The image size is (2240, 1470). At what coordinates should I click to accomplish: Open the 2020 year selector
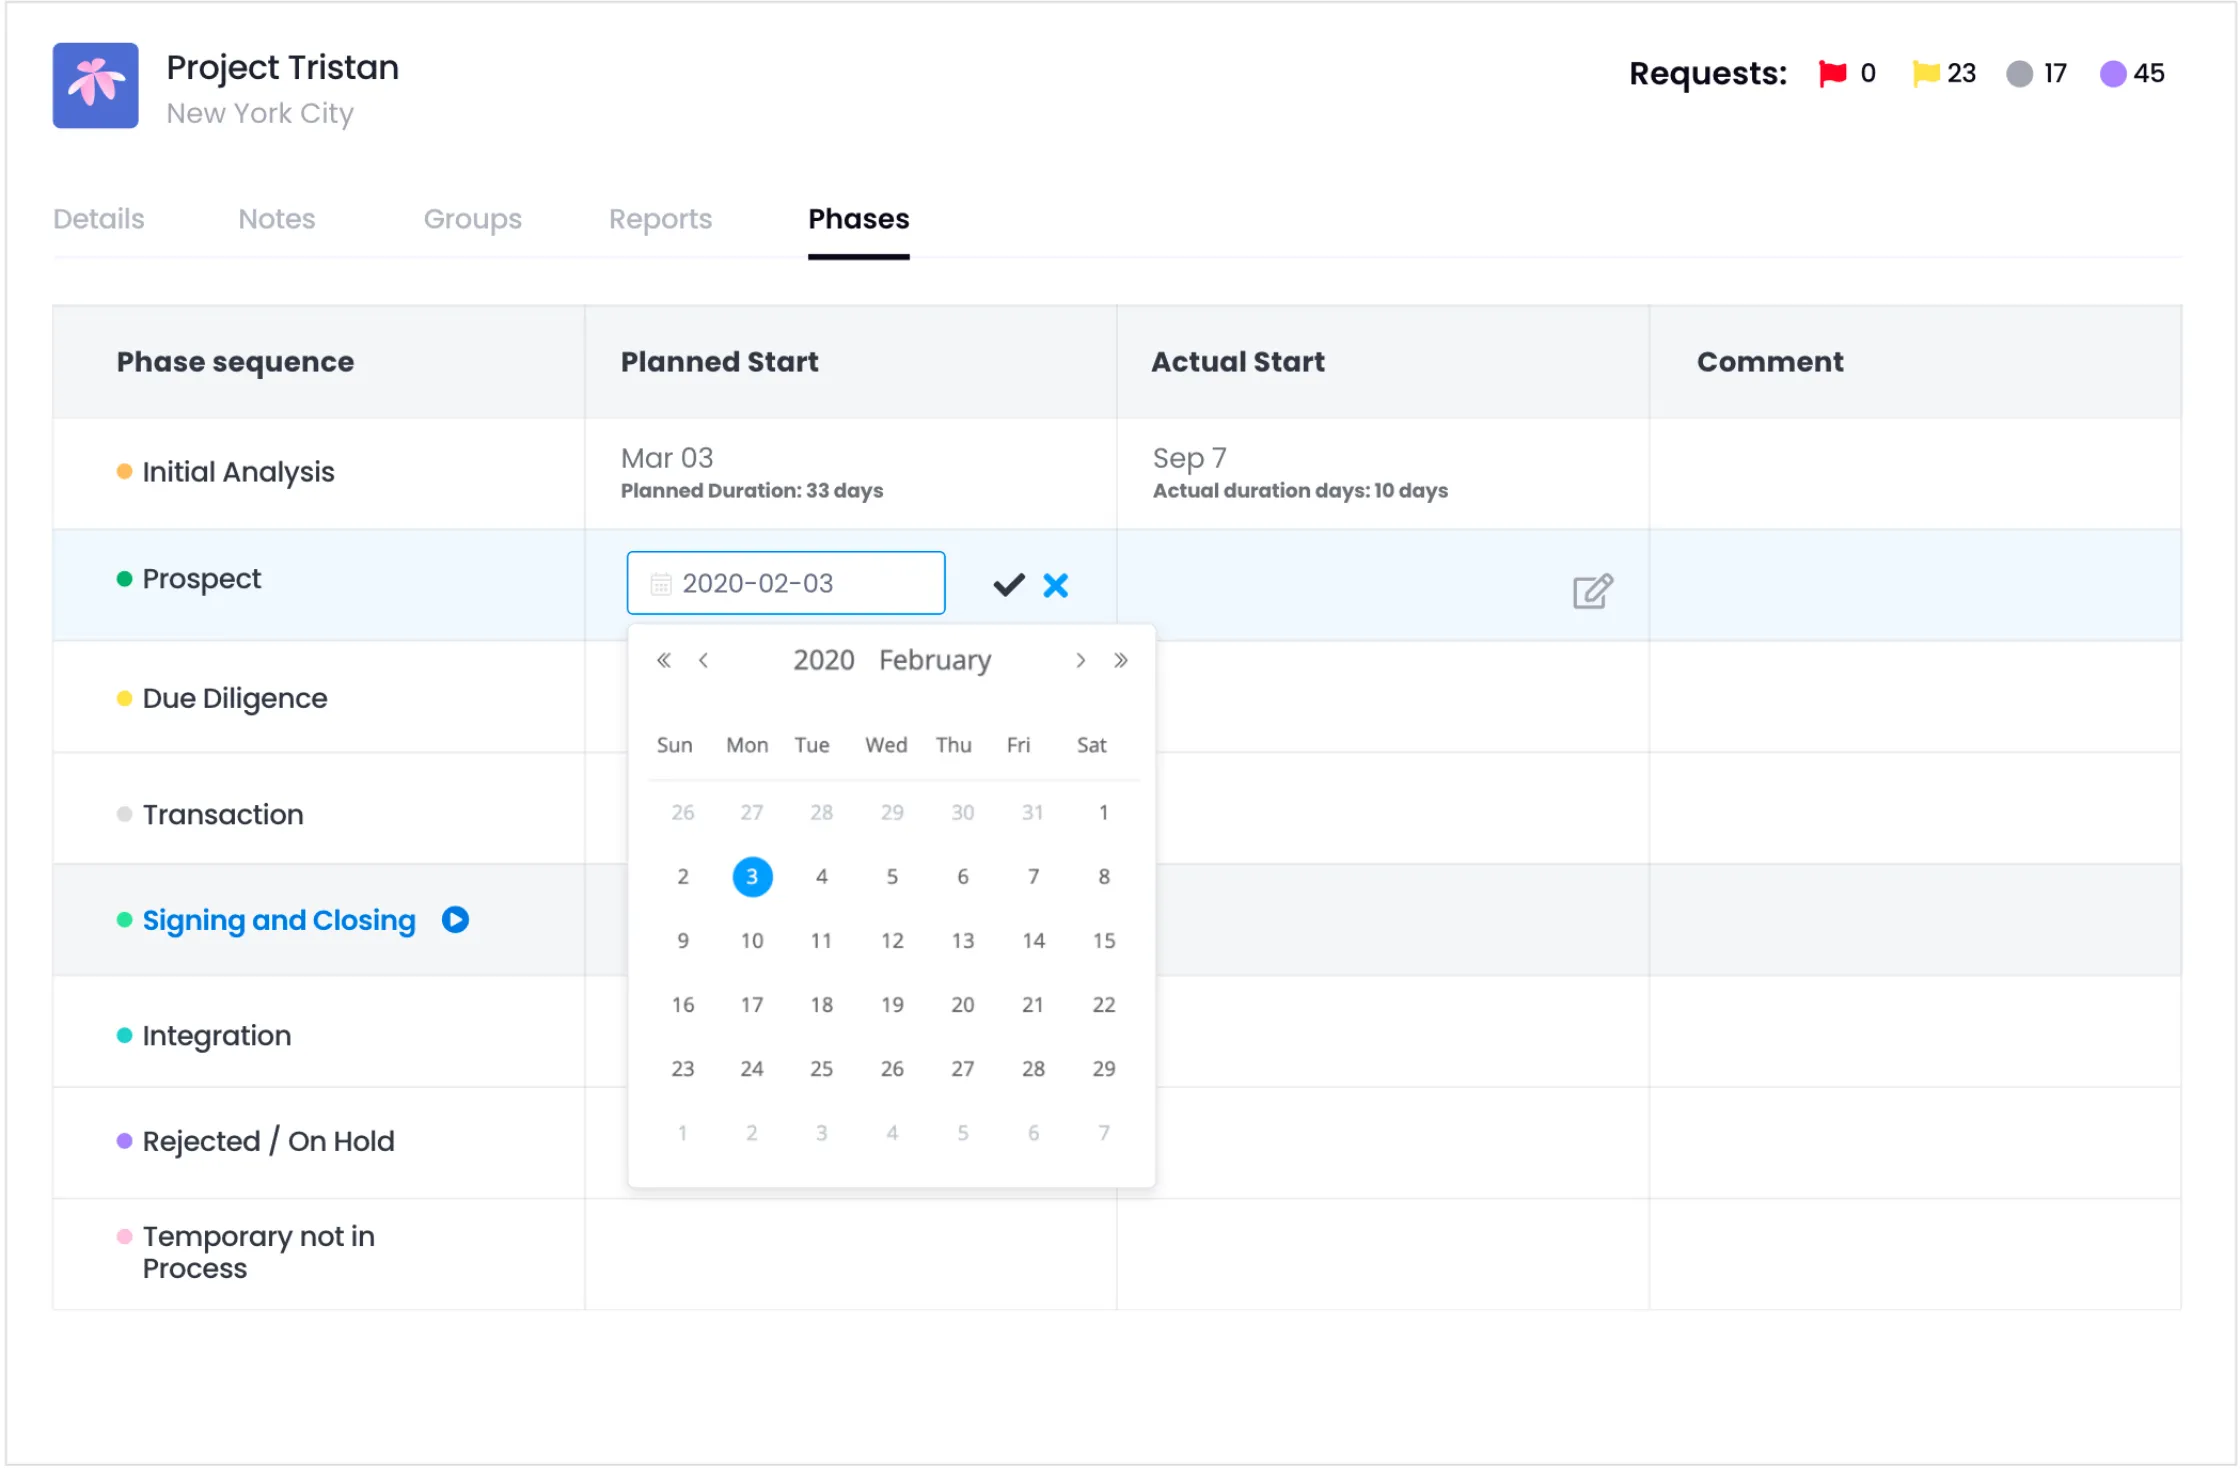(823, 660)
